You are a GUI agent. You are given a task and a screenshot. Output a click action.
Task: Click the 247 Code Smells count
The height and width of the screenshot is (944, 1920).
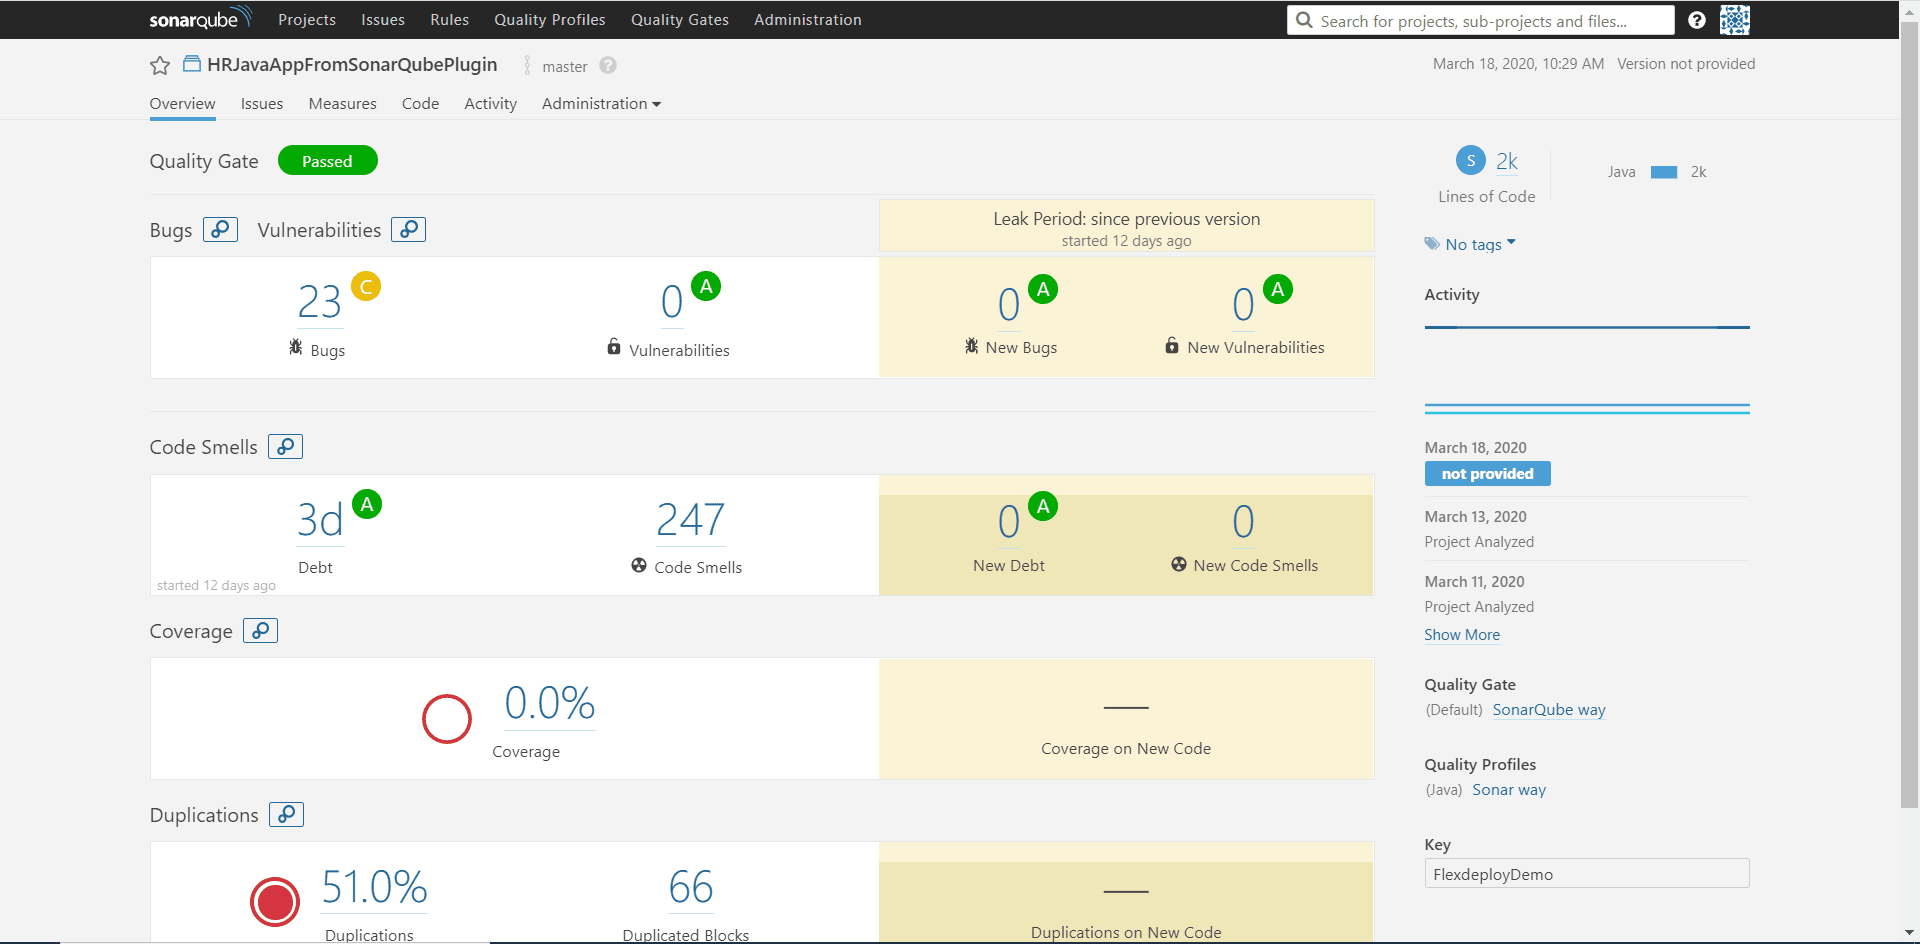690,520
